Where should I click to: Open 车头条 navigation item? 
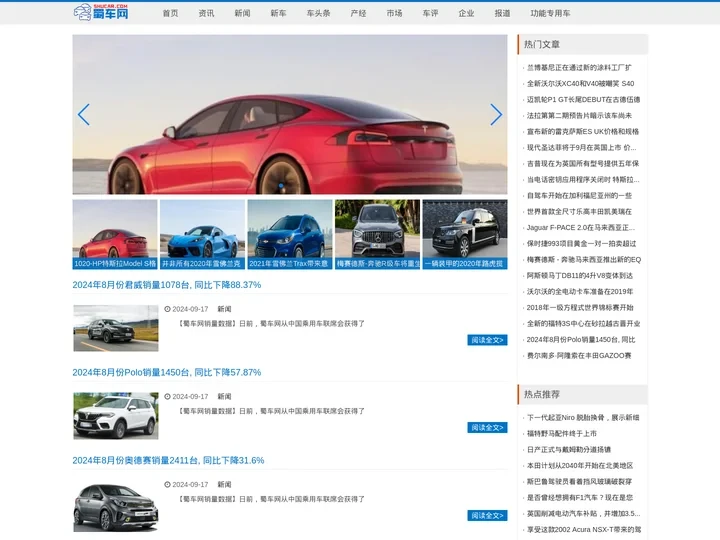coord(318,13)
